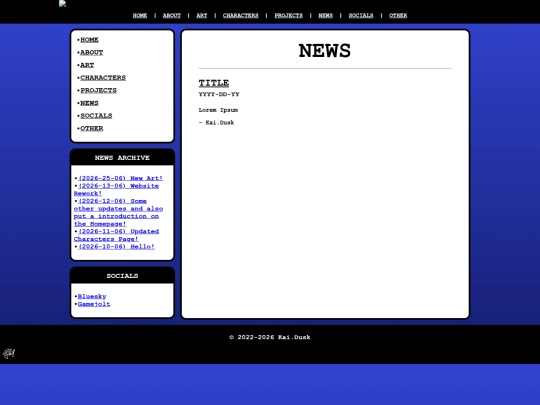Go to CHARACTERS from the sidebar list
The image size is (540, 405).
click(x=103, y=78)
